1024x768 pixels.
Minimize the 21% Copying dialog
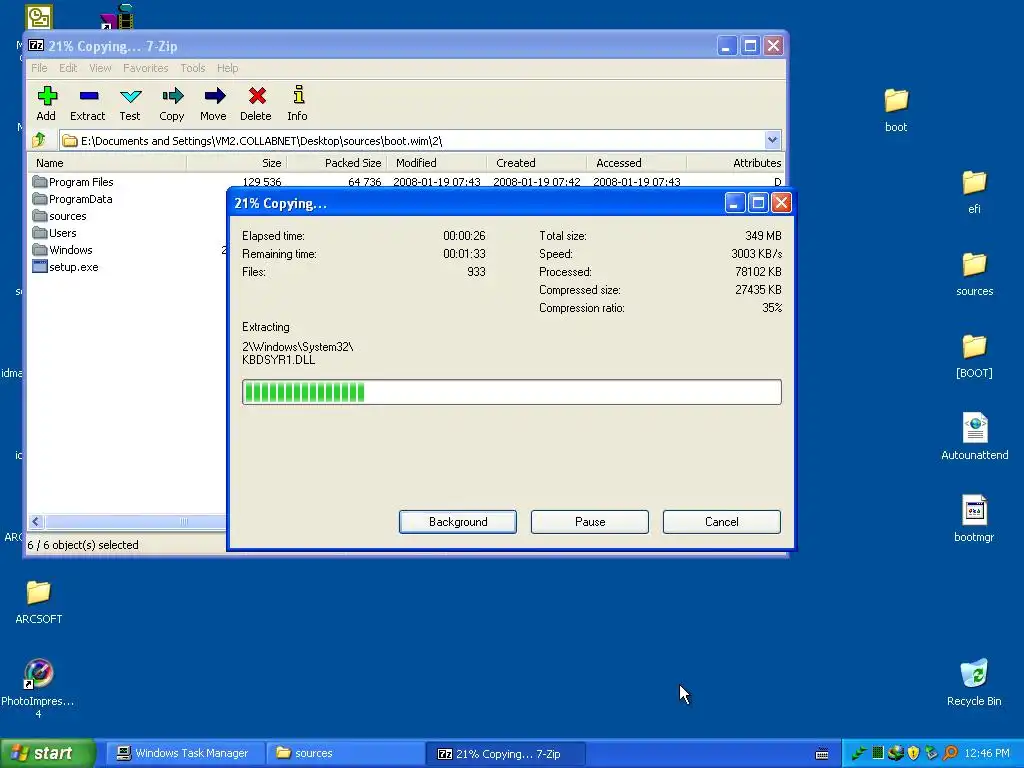pos(735,203)
